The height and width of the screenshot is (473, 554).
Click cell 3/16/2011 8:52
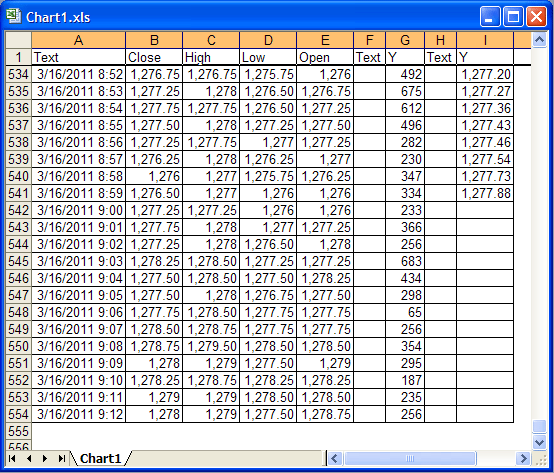point(78,74)
